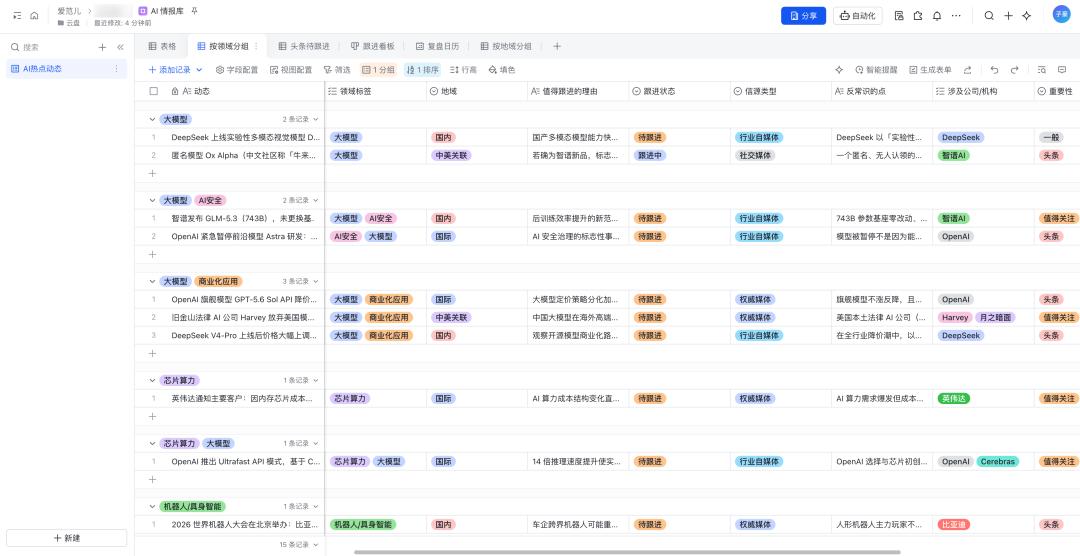Open the user avatar menu
The image size is (1080, 556).
click(x=1061, y=14)
